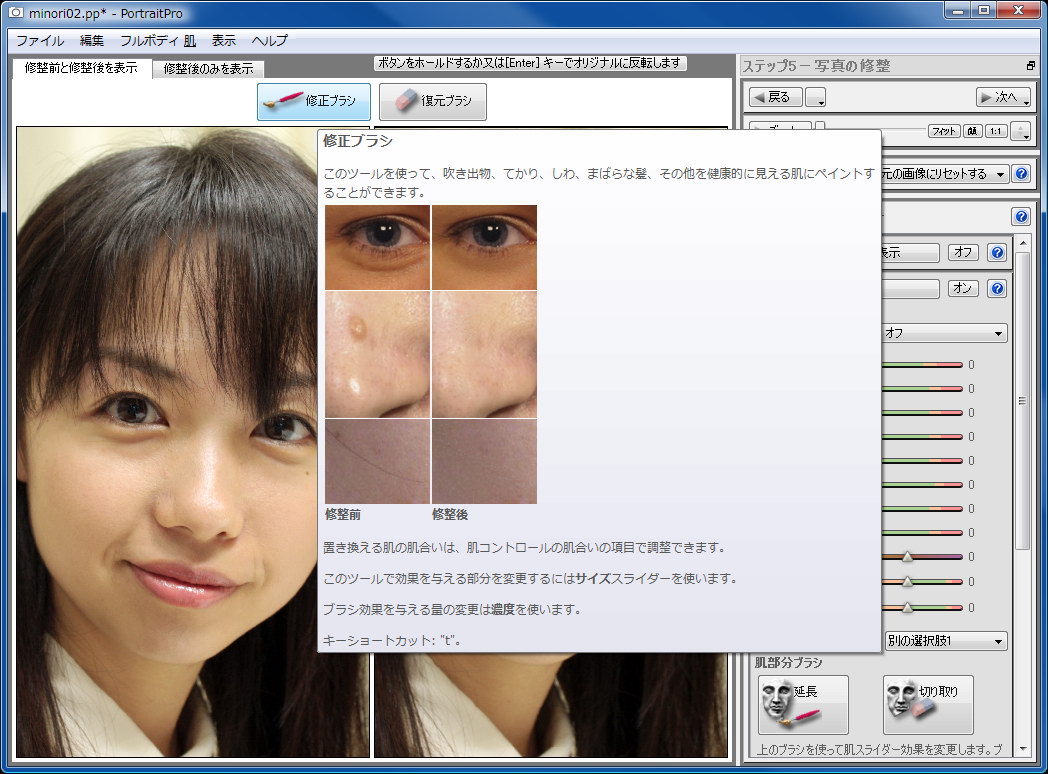Image resolution: width=1048 pixels, height=774 pixels.
Task: Maximize the PortraitPro window
Action: coord(984,10)
